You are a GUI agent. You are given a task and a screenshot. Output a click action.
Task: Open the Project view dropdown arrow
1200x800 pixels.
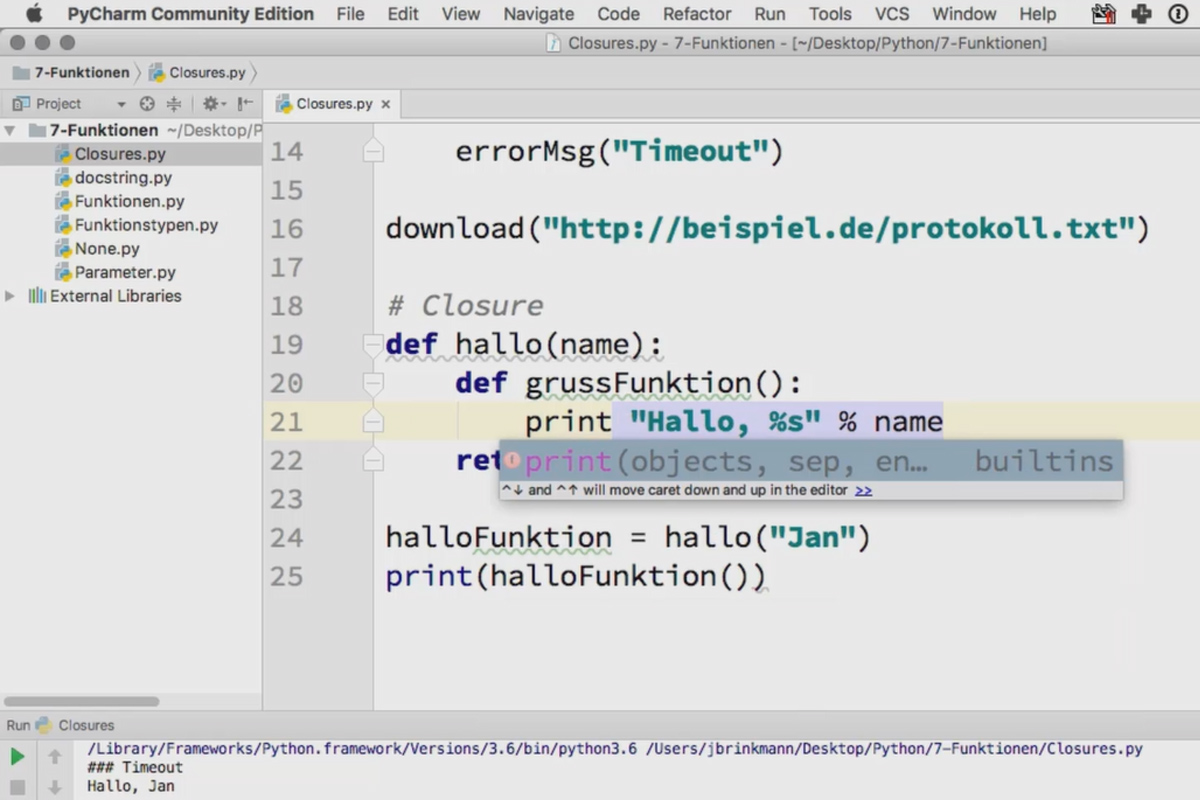pos(121,104)
